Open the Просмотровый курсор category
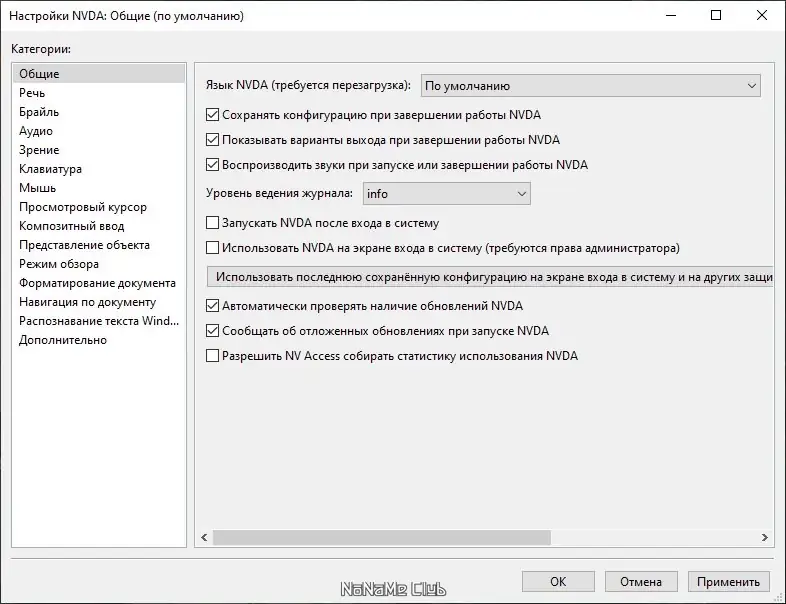 point(99,207)
